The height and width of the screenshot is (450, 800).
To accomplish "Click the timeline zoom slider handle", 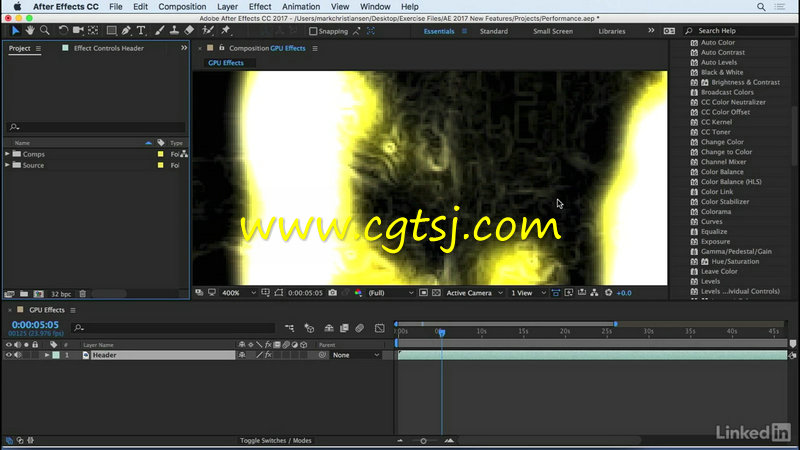I will pos(423,441).
